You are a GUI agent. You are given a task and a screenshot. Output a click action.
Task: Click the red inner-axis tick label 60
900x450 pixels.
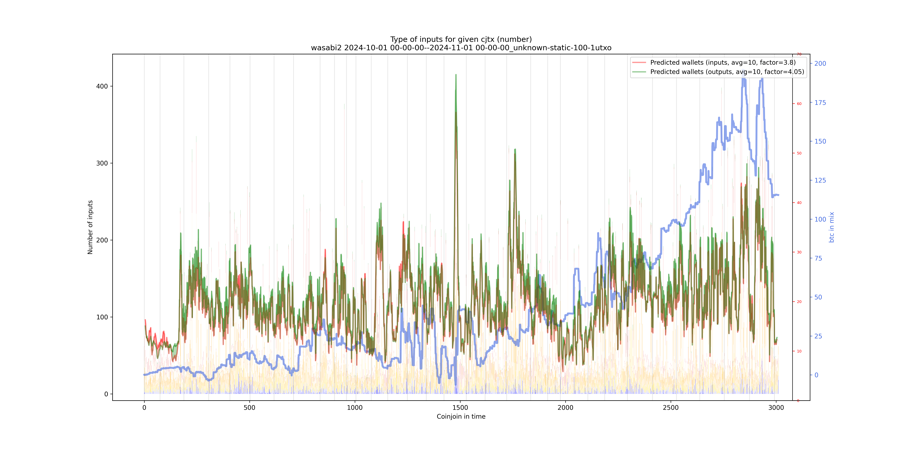coord(799,104)
